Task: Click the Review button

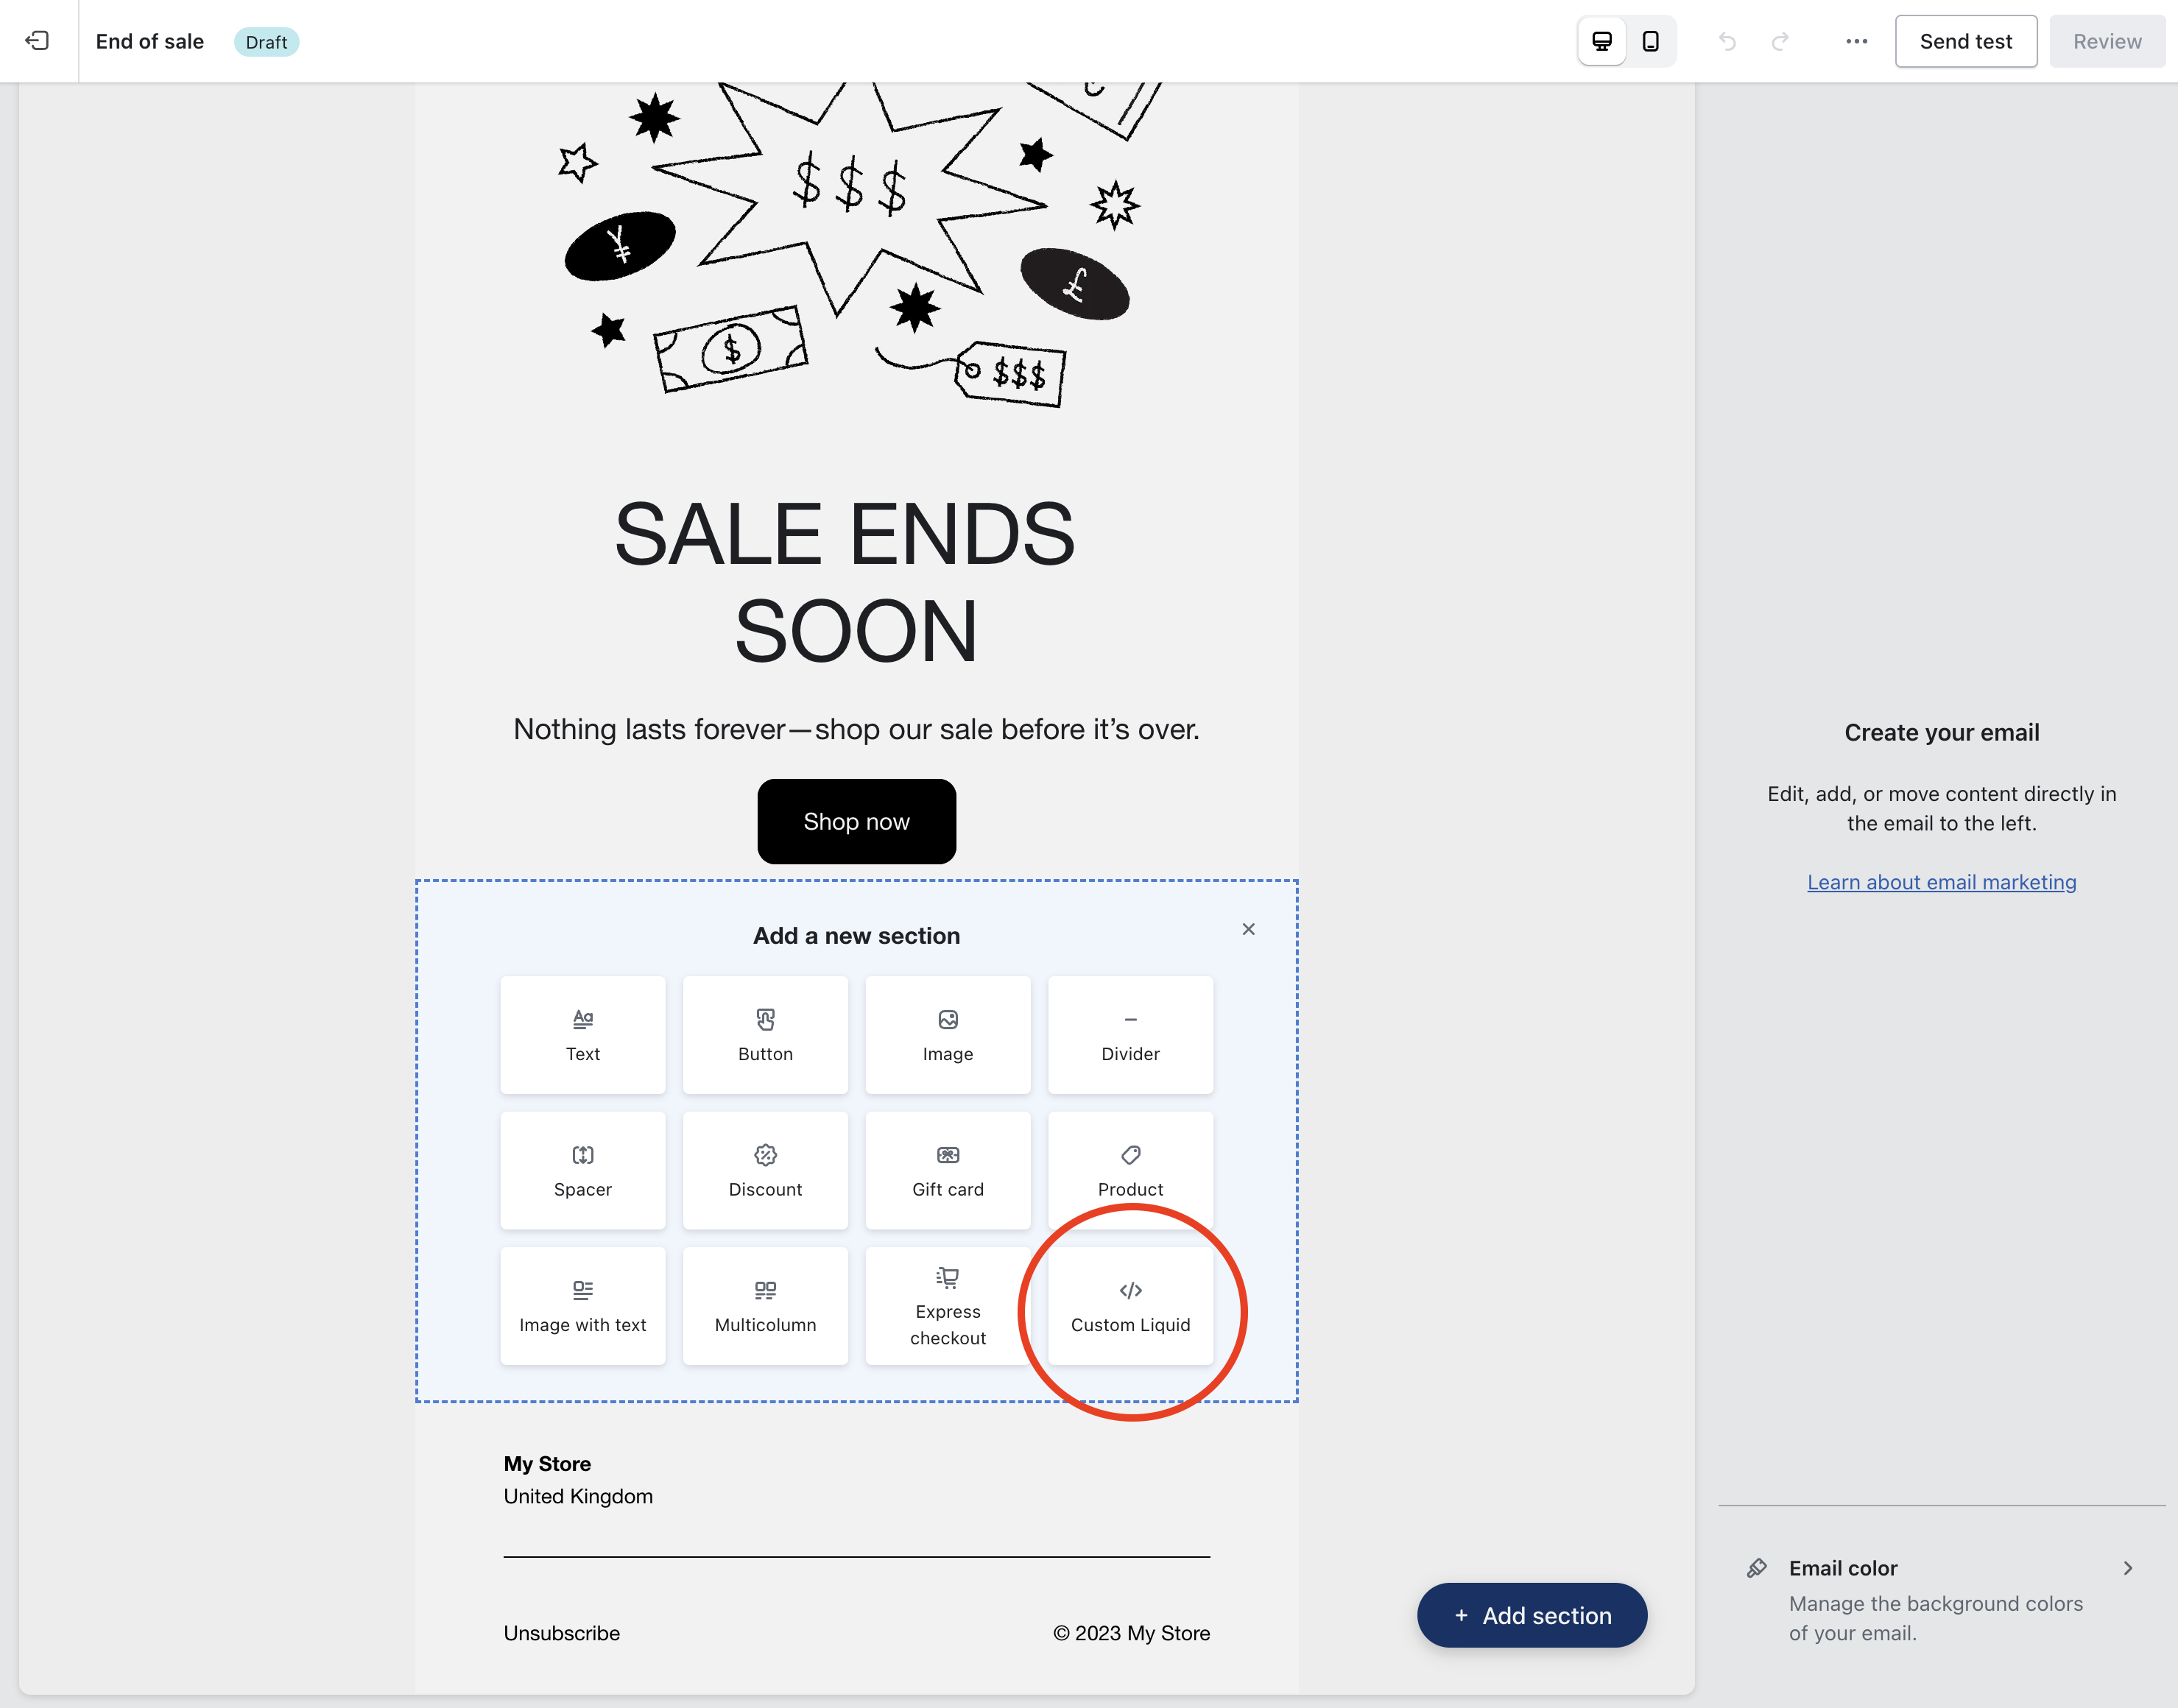Action: tap(2107, 41)
